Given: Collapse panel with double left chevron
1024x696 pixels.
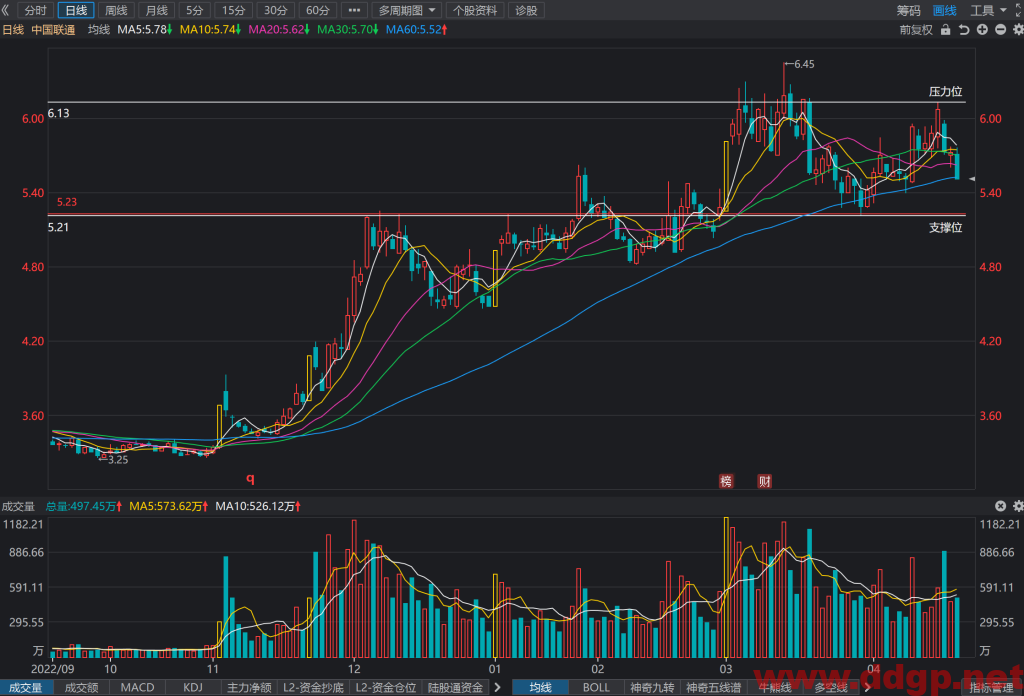Looking at the screenshot, I should click(x=6, y=10).
